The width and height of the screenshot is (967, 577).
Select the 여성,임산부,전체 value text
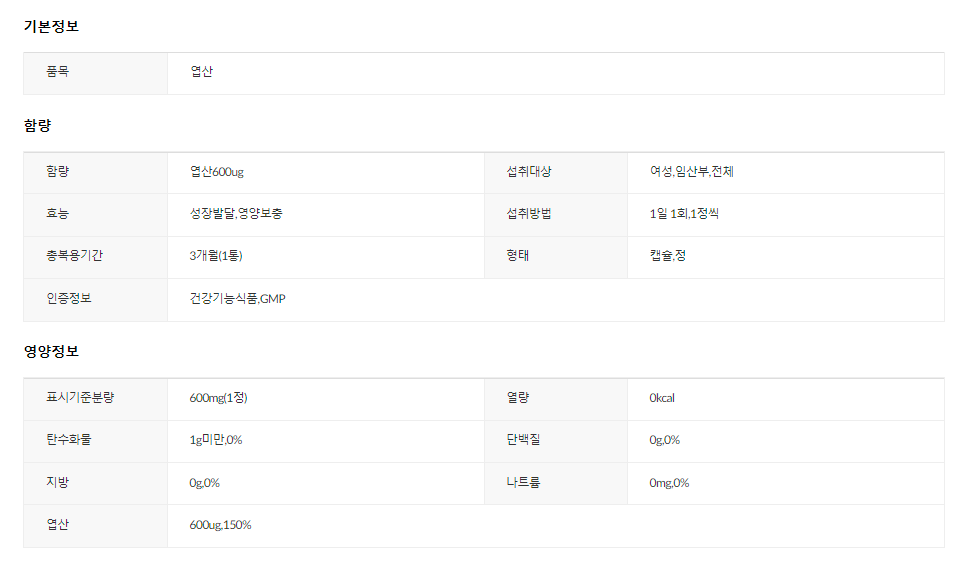[x=692, y=172]
